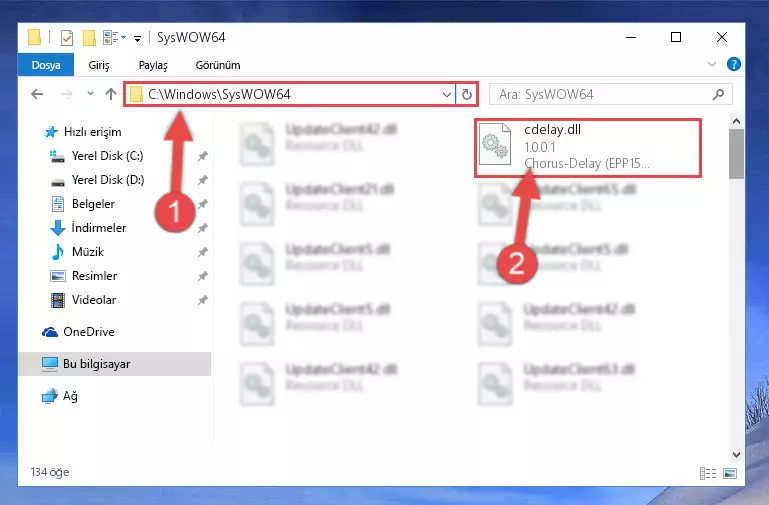Click the scrollbar down arrow
The image size is (769, 505).
click(736, 454)
